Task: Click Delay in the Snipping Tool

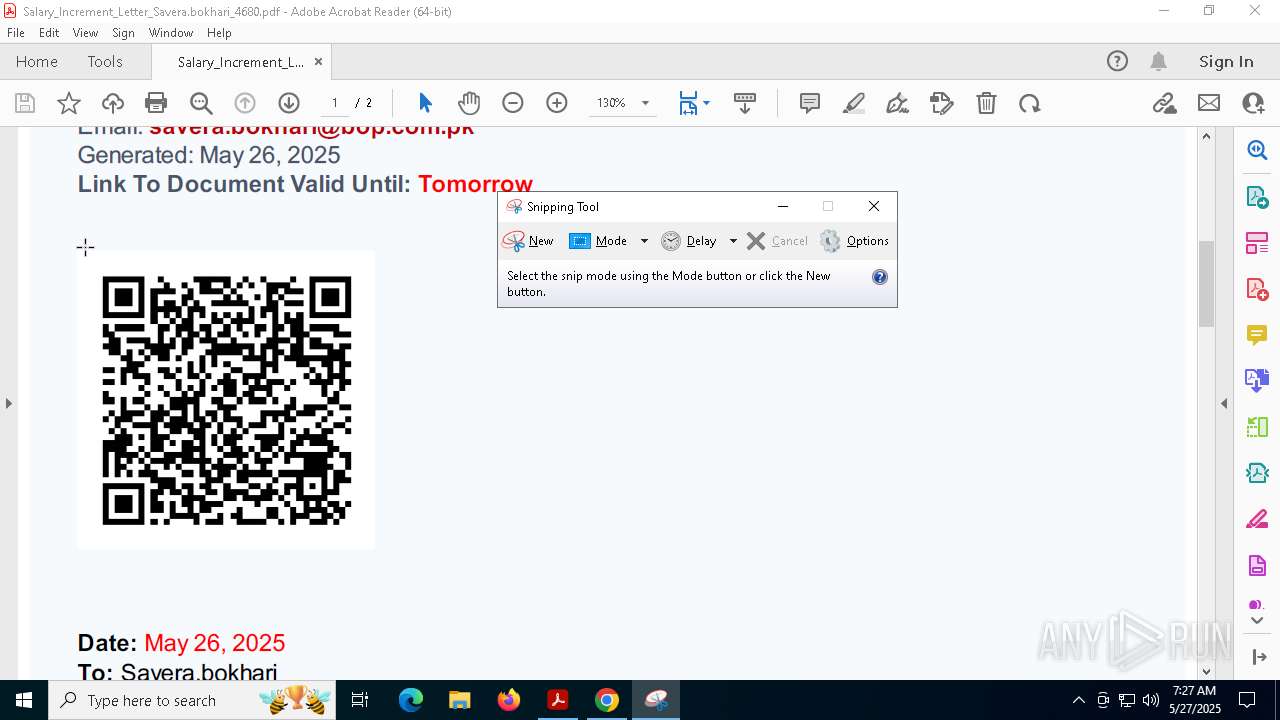Action: tap(690, 241)
